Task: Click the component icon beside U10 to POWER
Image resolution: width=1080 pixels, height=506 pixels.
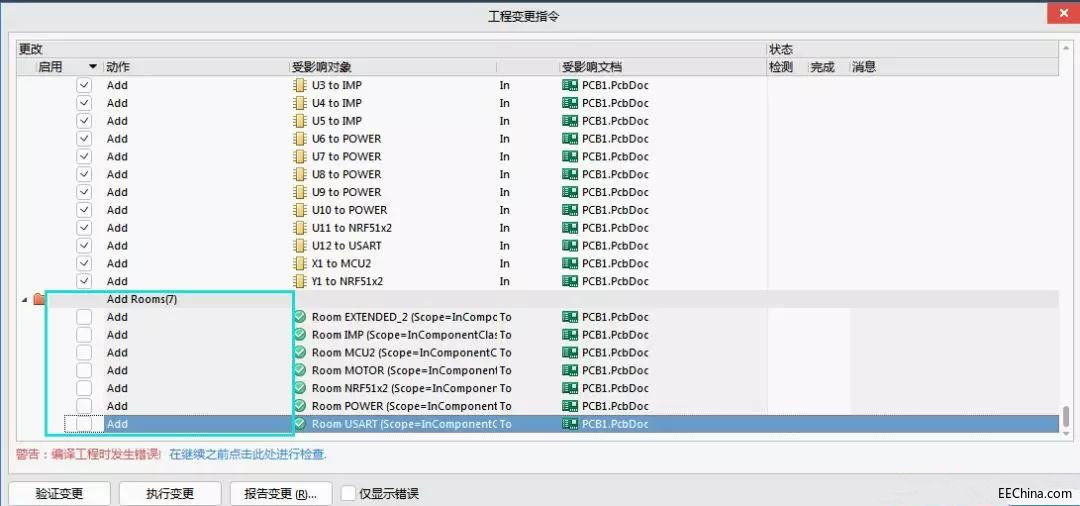Action: tap(298, 210)
